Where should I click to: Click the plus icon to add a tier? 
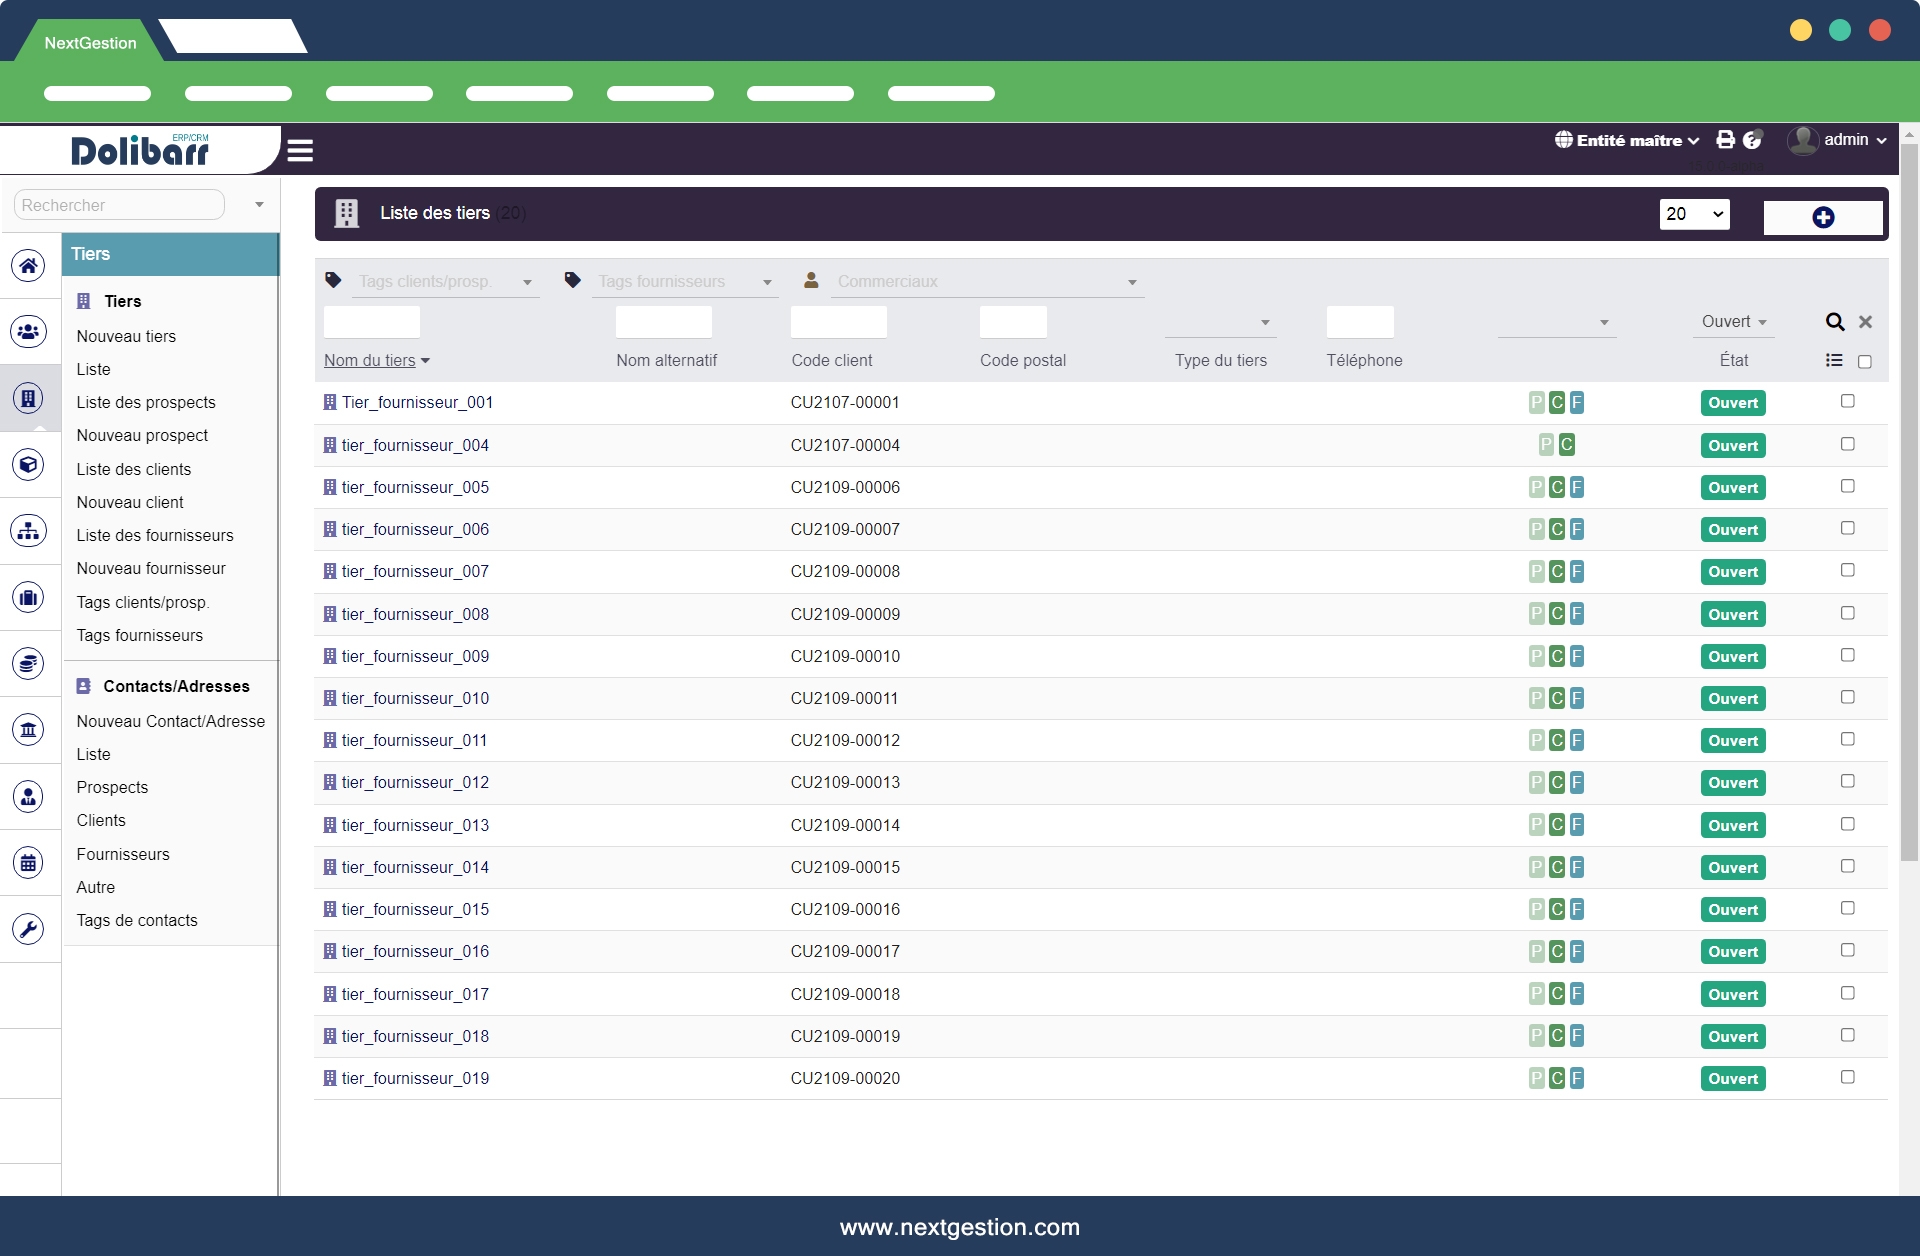tap(1822, 217)
